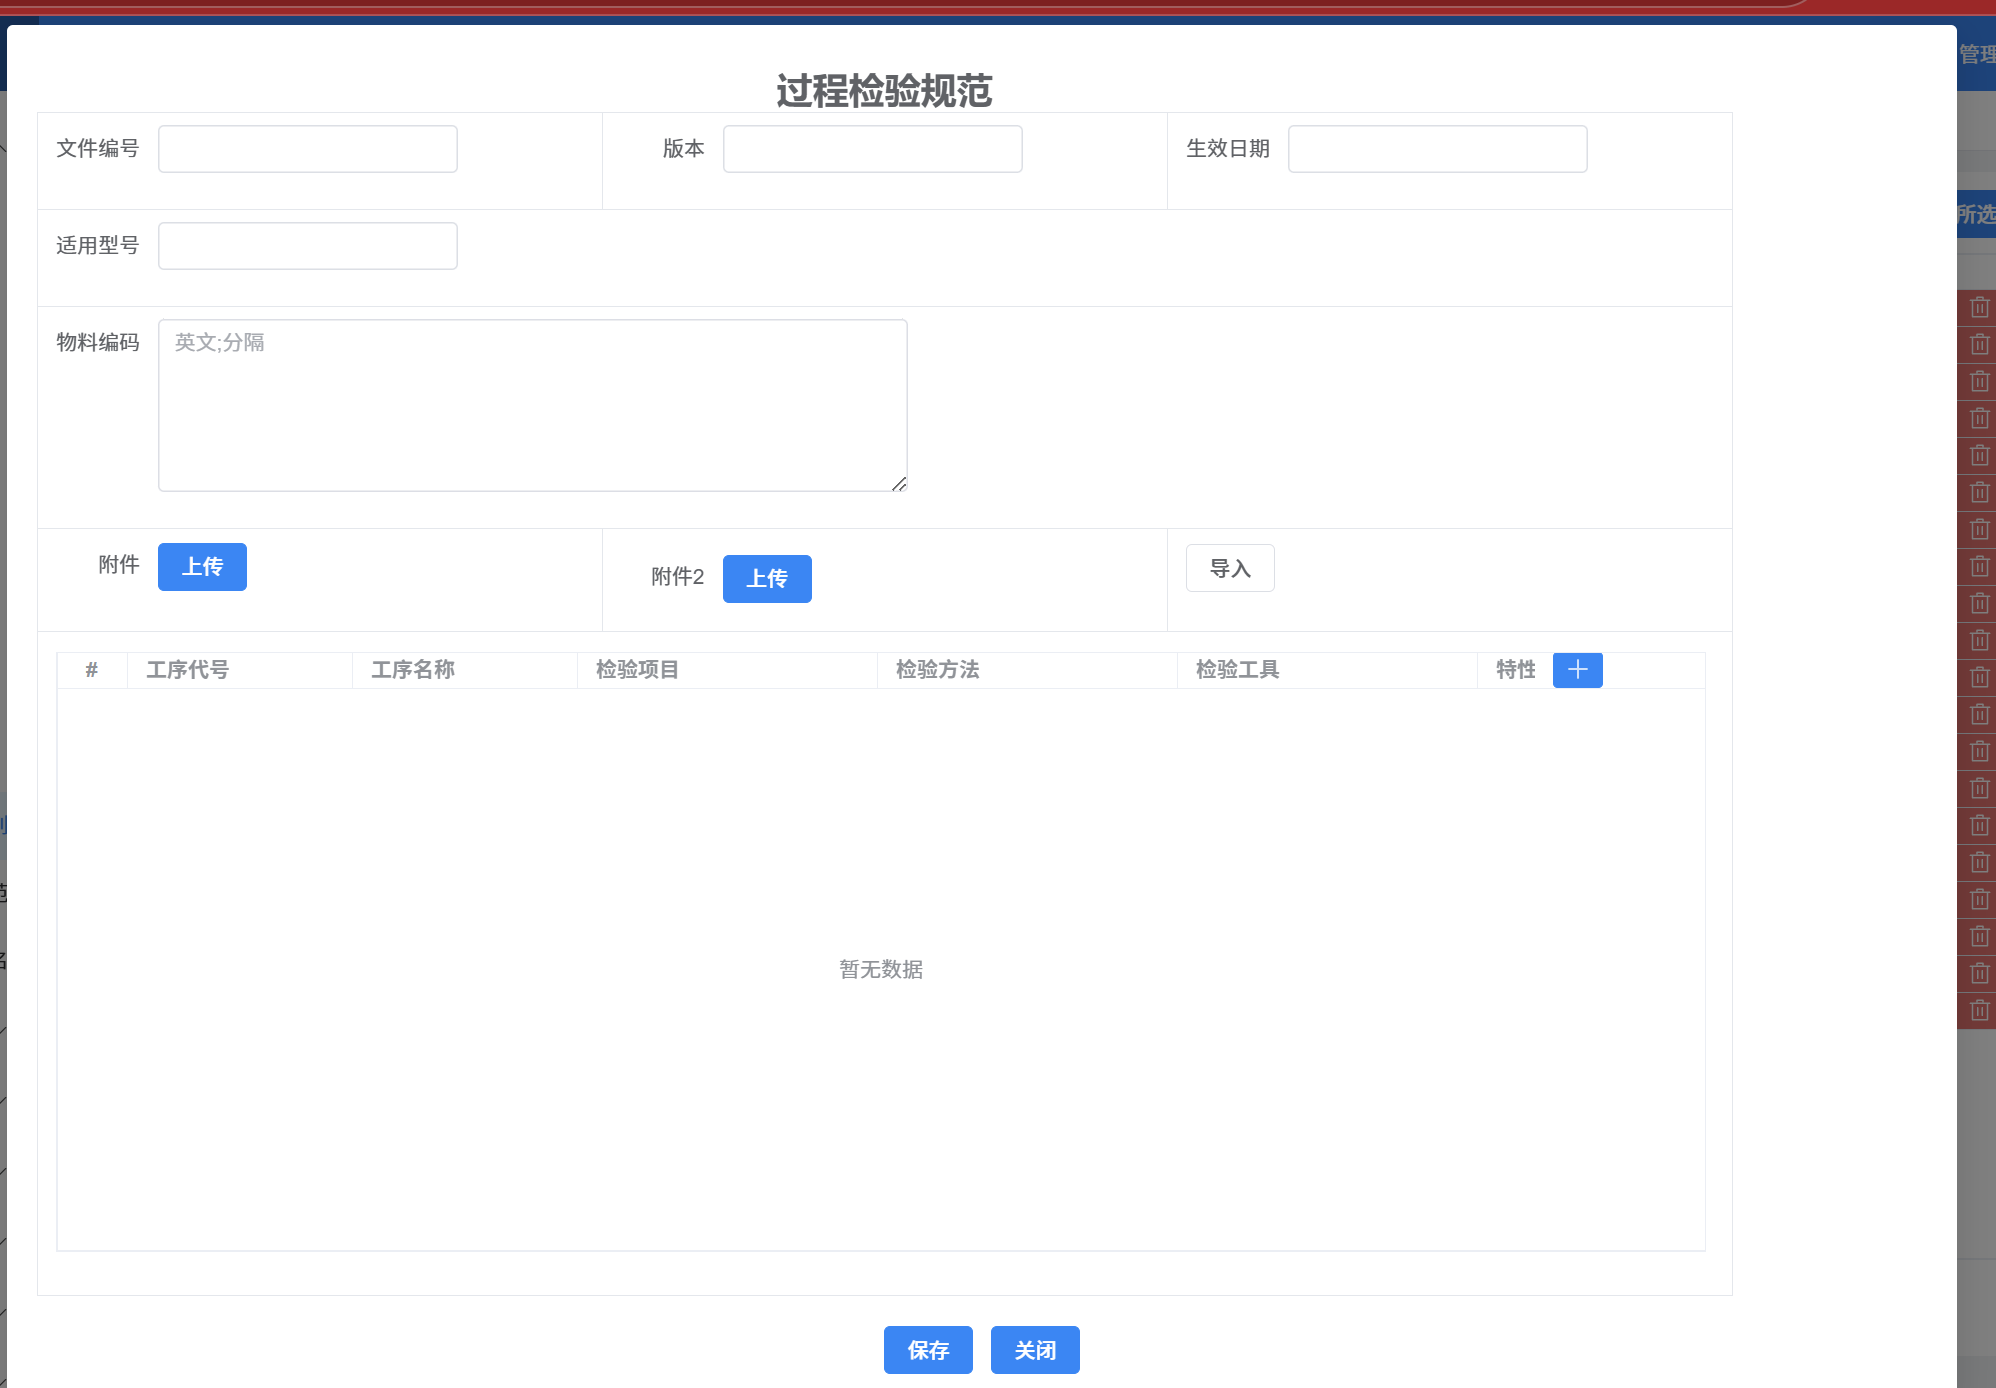Click the 检验项目 column header
Viewport: 1996px width, 1388px height.
tap(638, 670)
